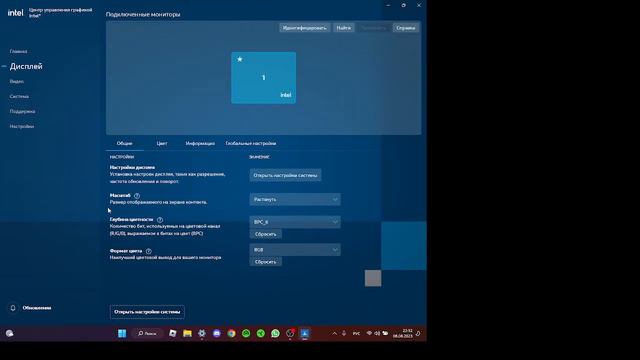Click the bottom Открыть настройки системы button
This screenshot has width=640, height=360.
147,312
